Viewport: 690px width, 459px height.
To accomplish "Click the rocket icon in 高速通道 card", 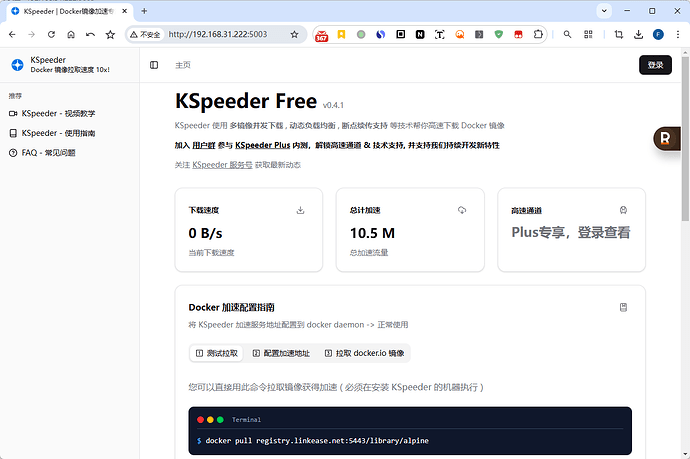I will pos(623,211).
